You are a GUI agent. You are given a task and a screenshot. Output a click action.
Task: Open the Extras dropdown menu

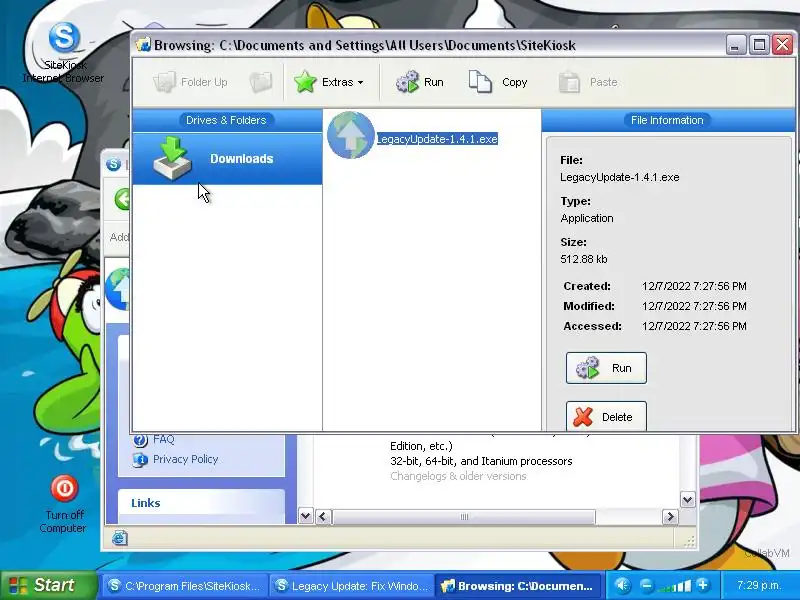tap(329, 82)
